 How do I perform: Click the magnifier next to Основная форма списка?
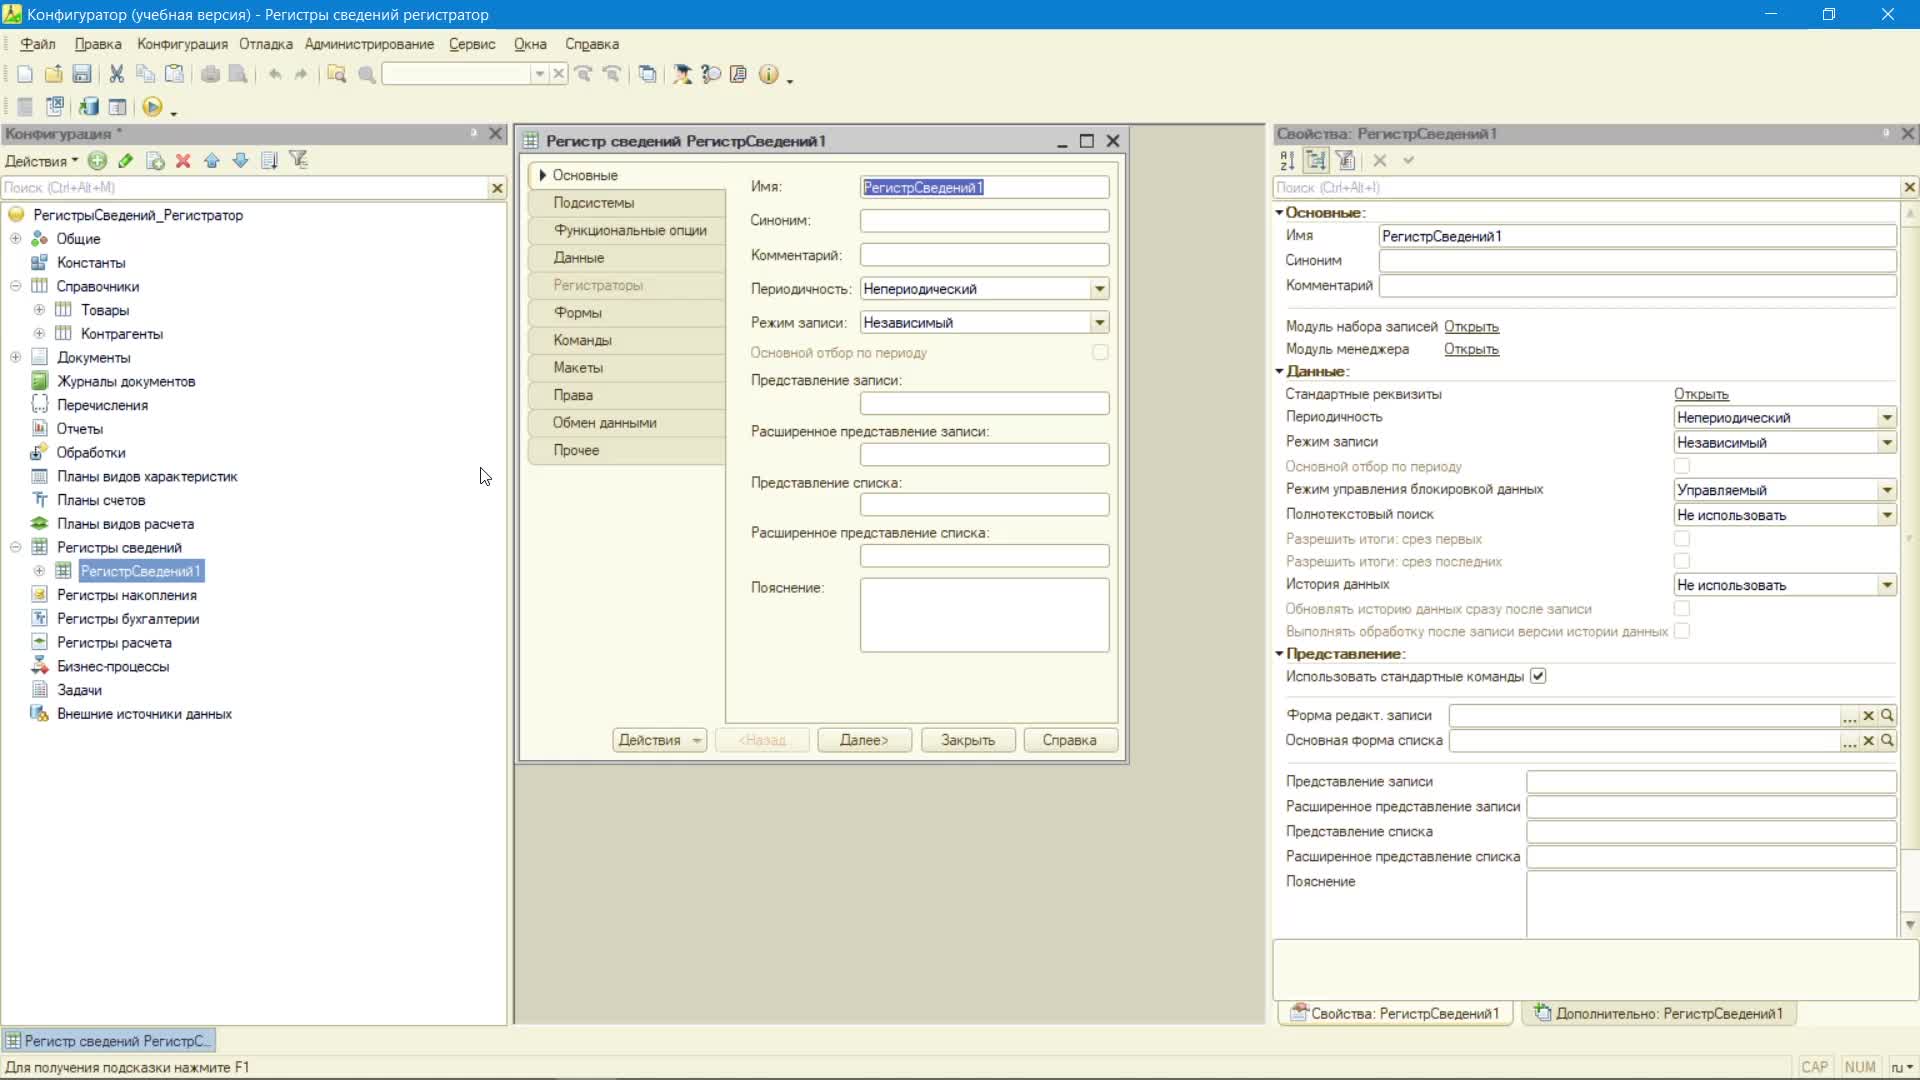point(1887,741)
